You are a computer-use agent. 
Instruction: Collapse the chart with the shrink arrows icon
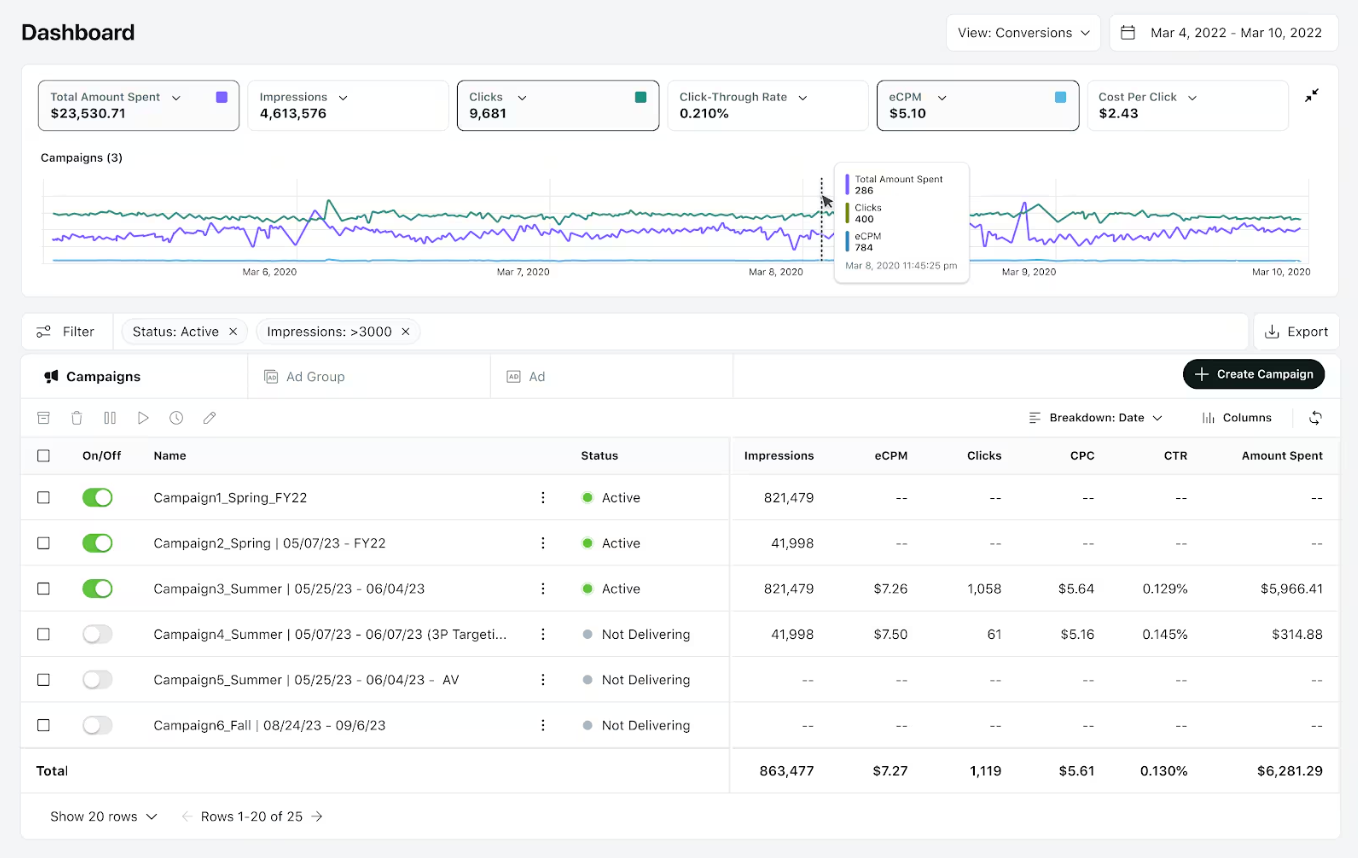click(1312, 95)
